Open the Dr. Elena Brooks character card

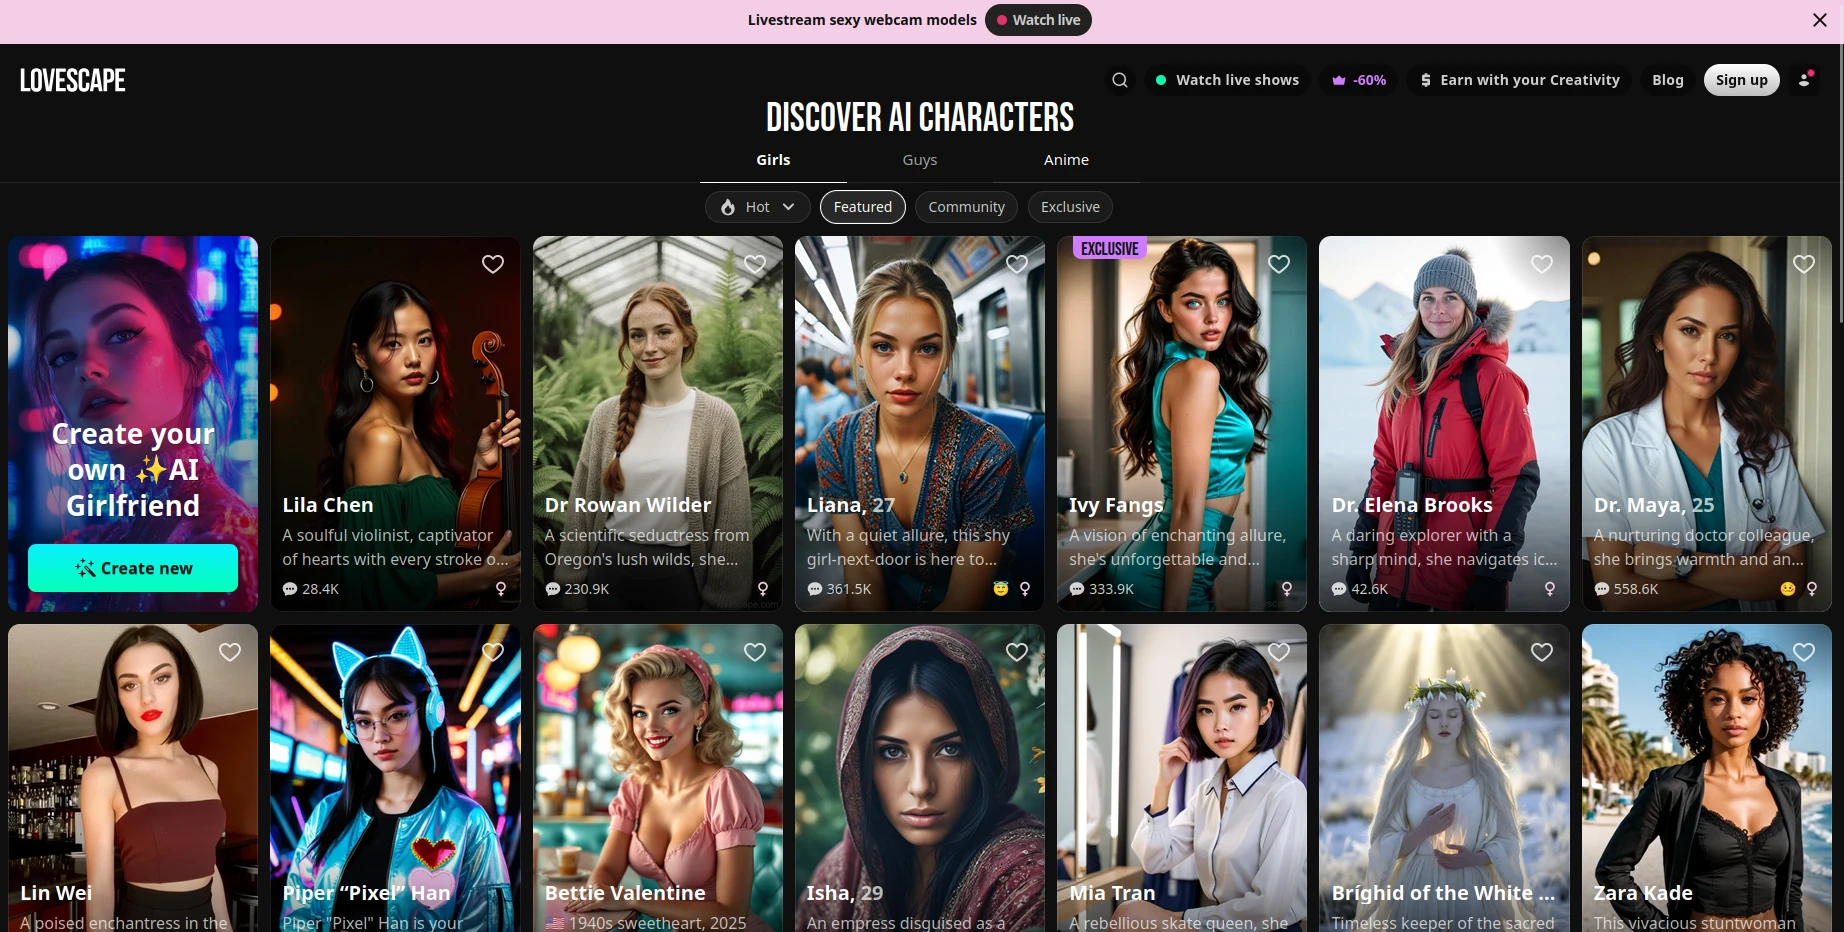point(1444,424)
